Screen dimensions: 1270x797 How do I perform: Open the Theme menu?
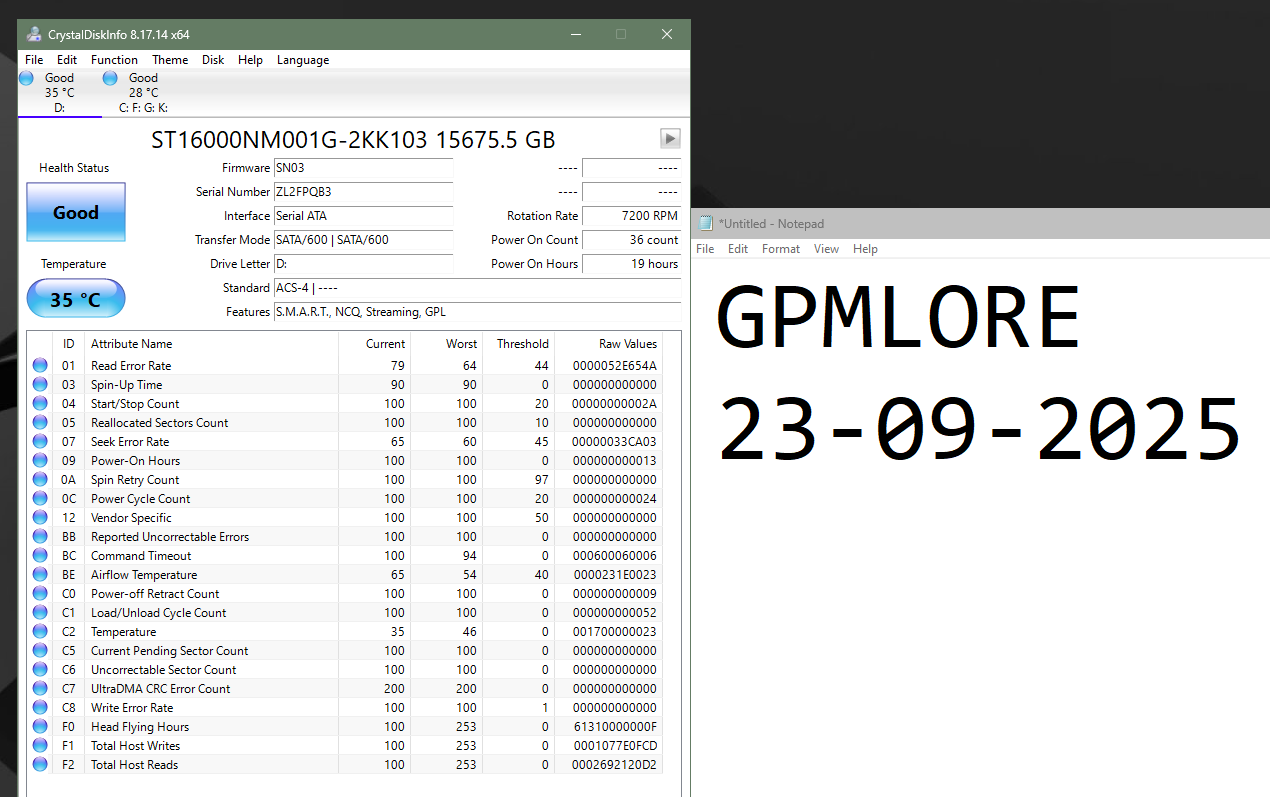170,60
